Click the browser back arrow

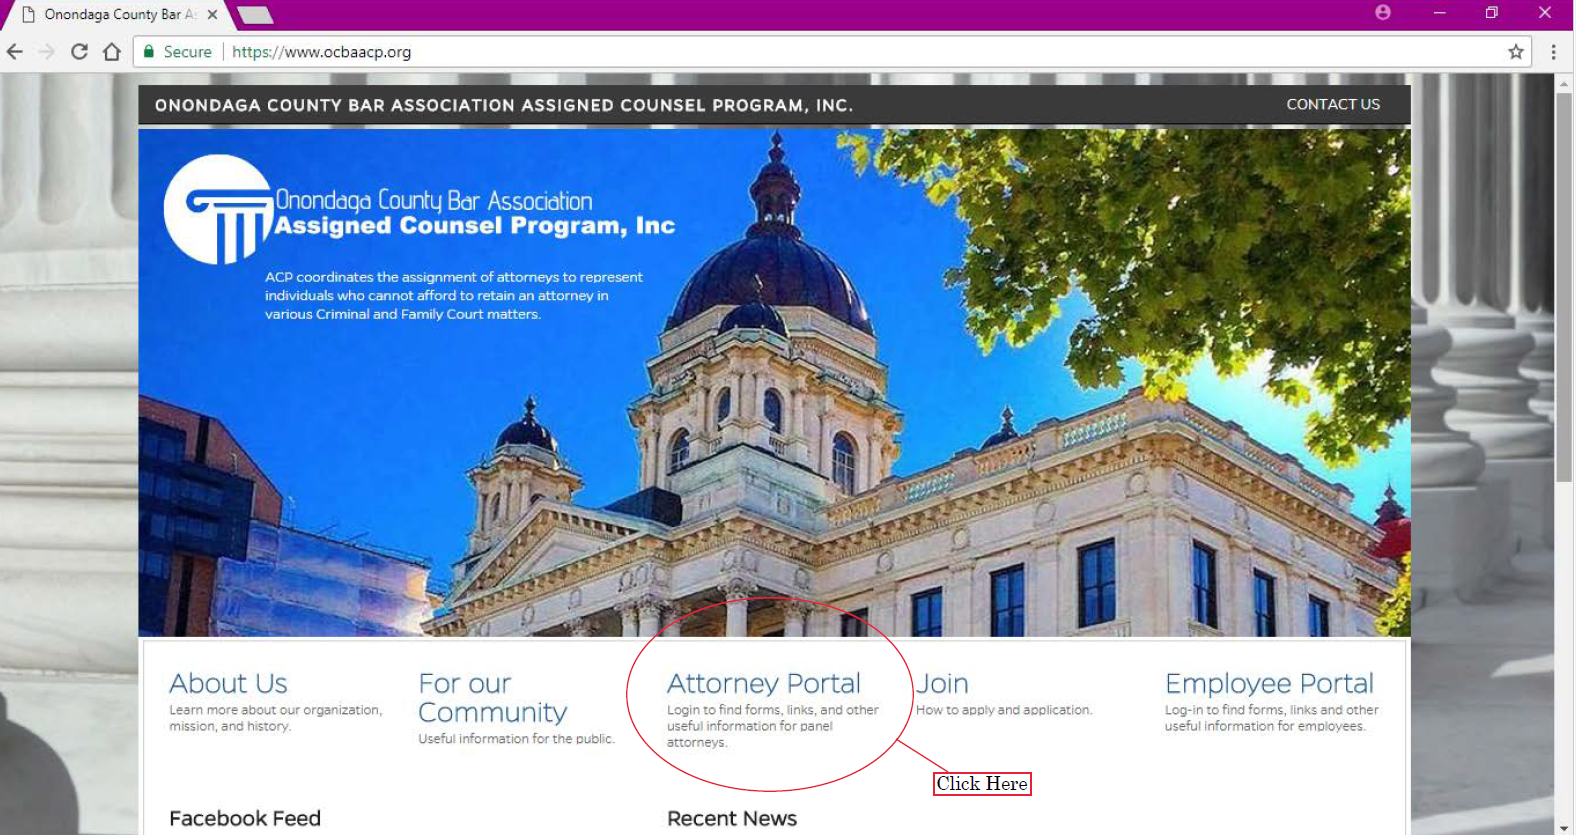pos(15,52)
